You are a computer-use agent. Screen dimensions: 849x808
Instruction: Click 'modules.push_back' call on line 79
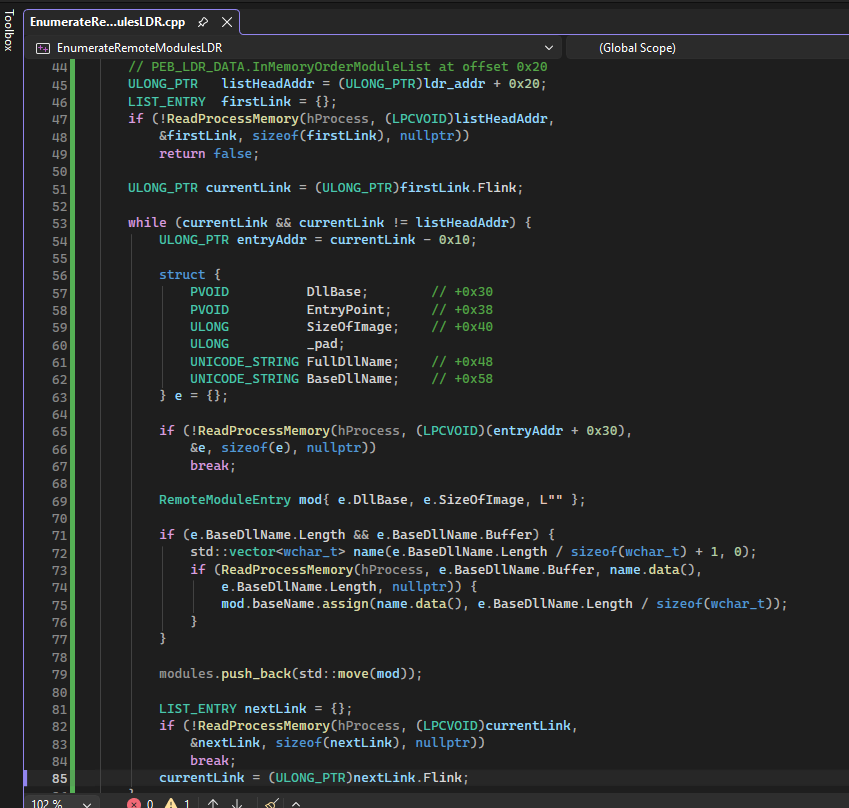(x=225, y=674)
